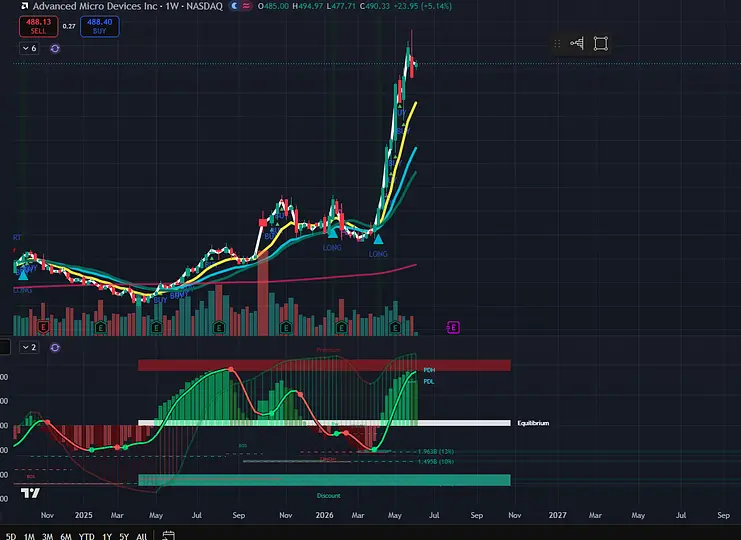
Task: Click the PDL label
Action: [429, 381]
